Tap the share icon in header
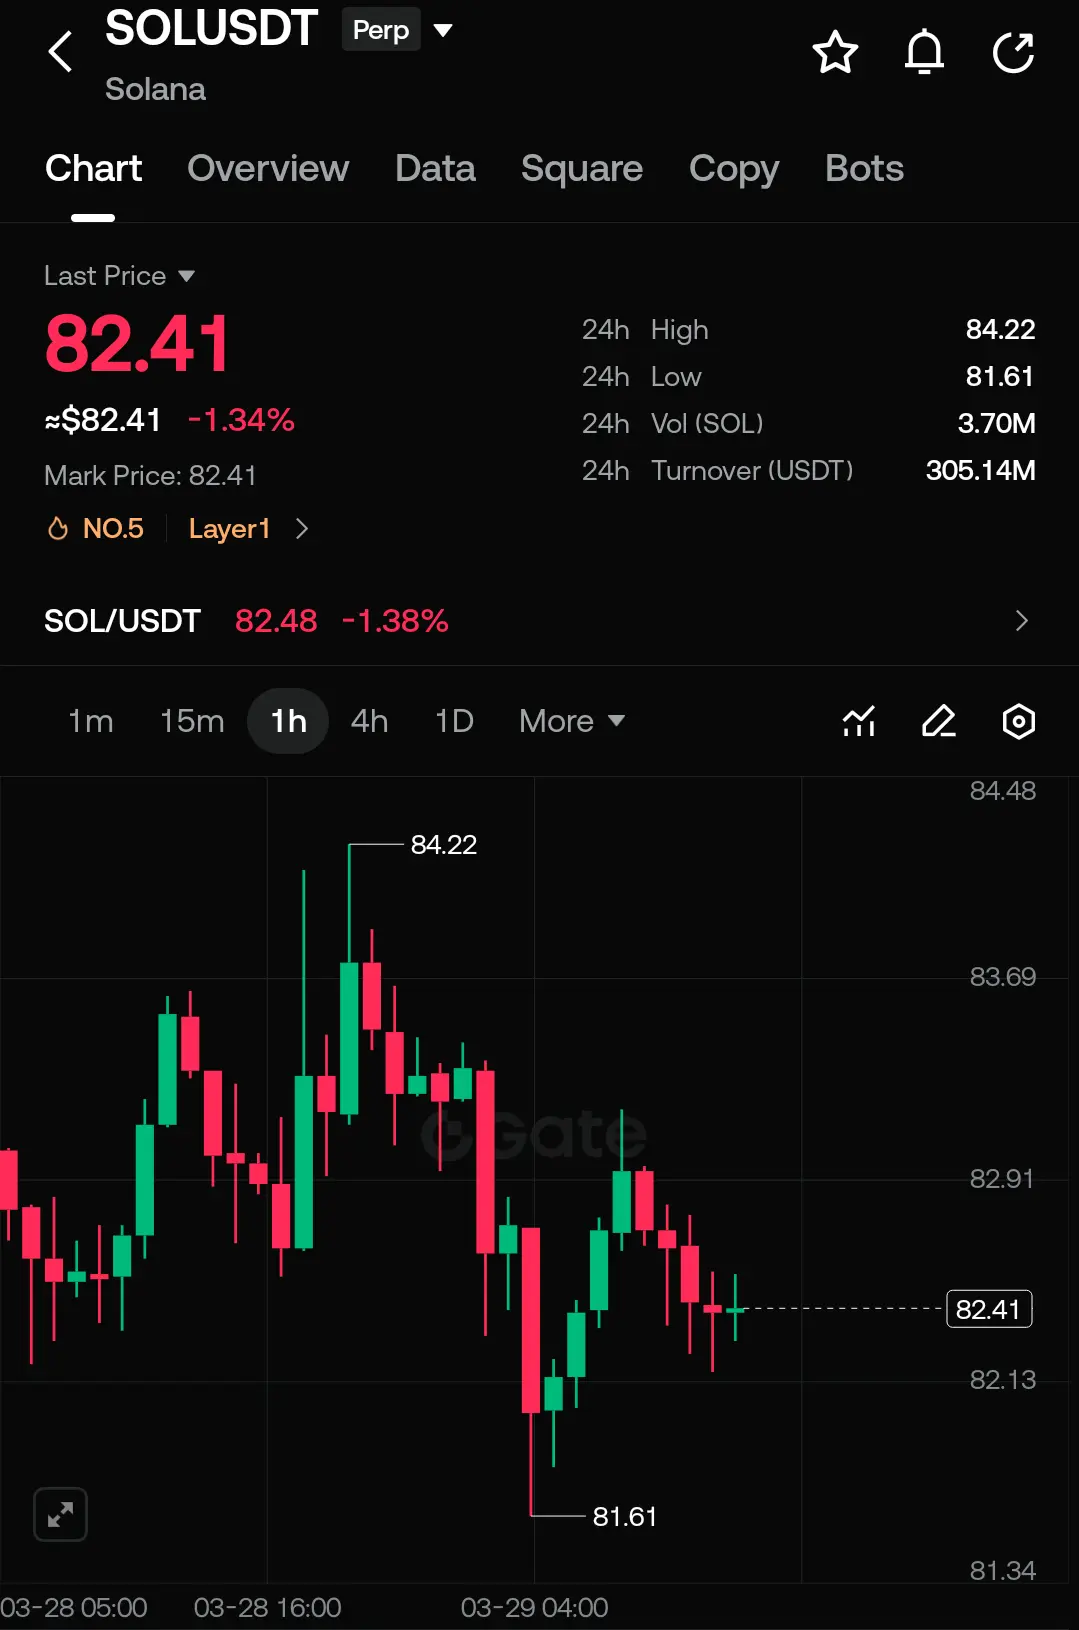 pyautogui.click(x=1013, y=52)
